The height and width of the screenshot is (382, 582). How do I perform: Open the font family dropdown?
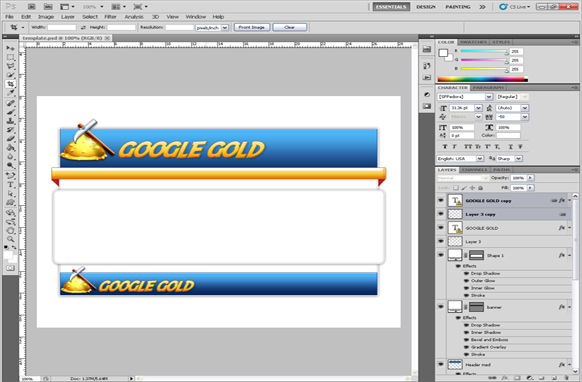pyautogui.click(x=489, y=97)
